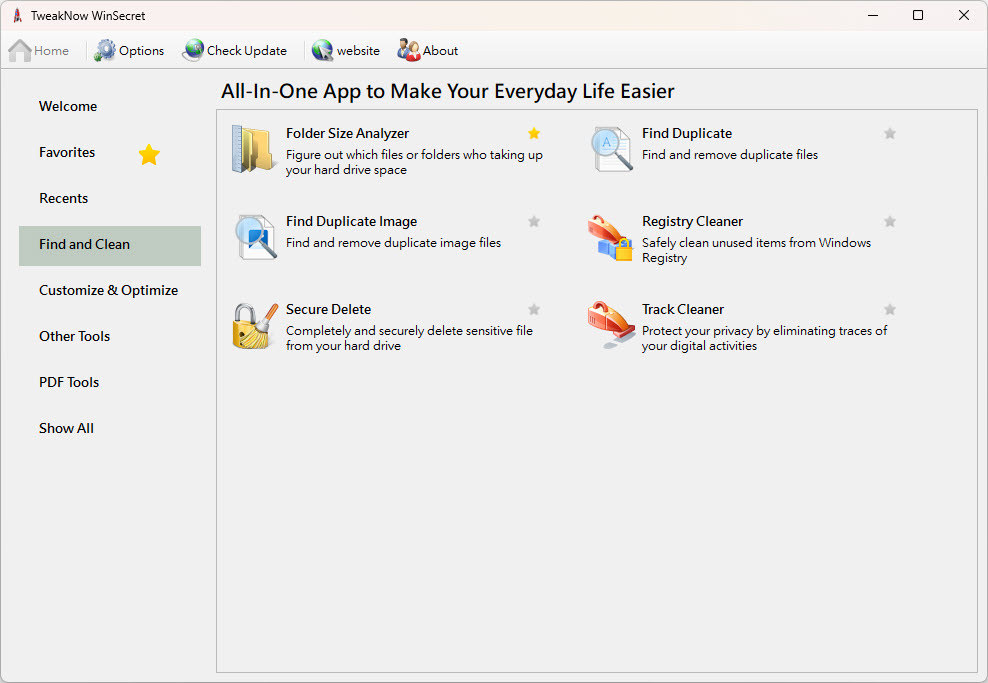Open the Folder Size Analyzer icon

[x=252, y=149]
